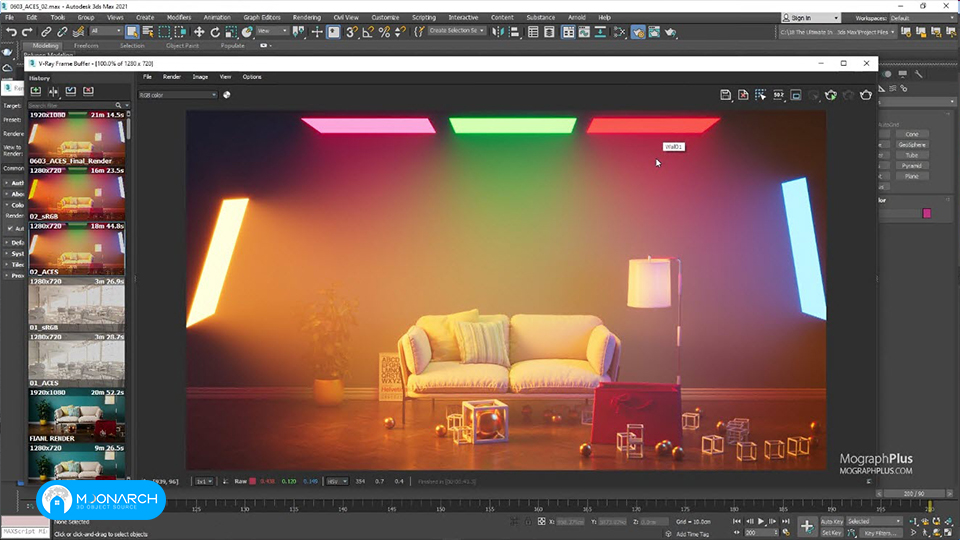Open the Material Editor from toolbar
The image size is (960, 540).
click(x=619, y=32)
